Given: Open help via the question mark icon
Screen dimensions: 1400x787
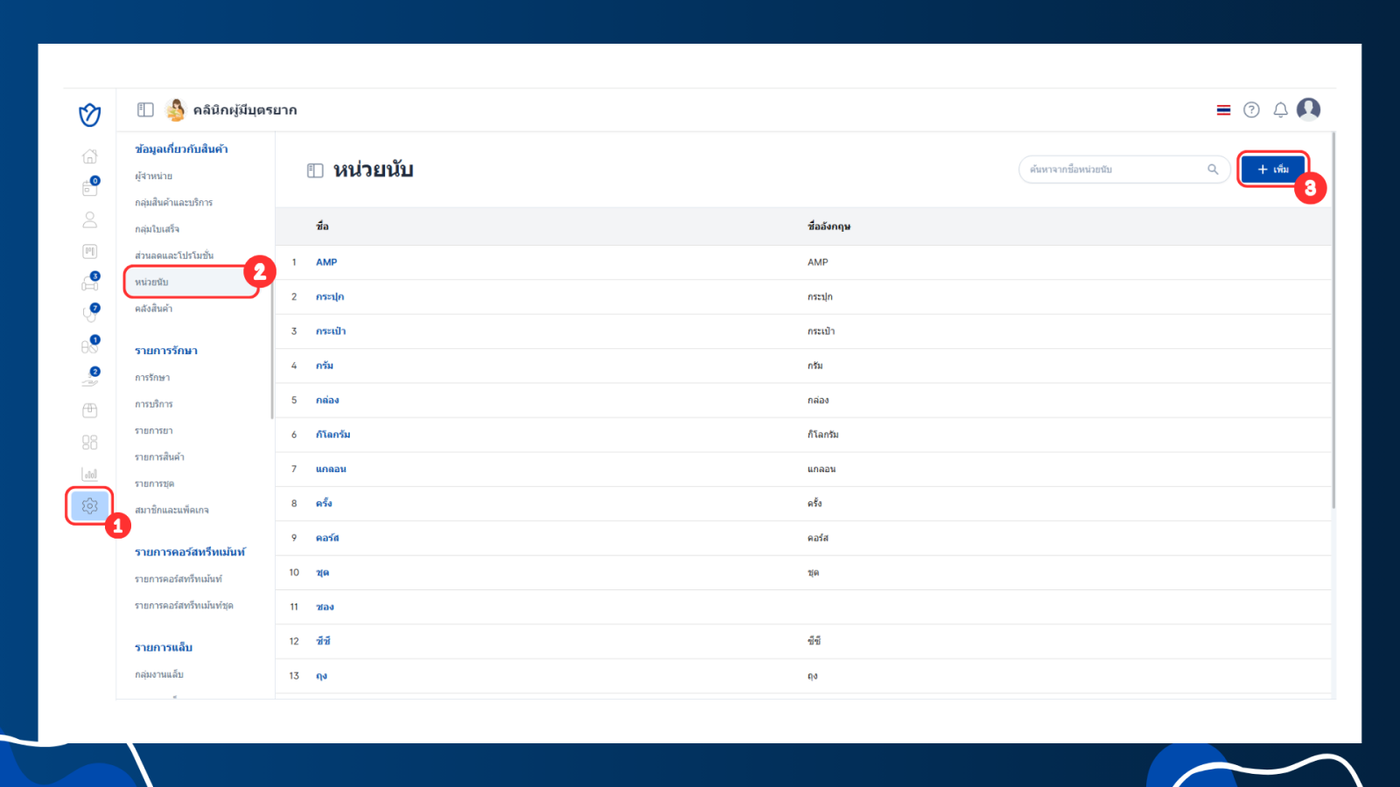Looking at the screenshot, I should [1251, 110].
